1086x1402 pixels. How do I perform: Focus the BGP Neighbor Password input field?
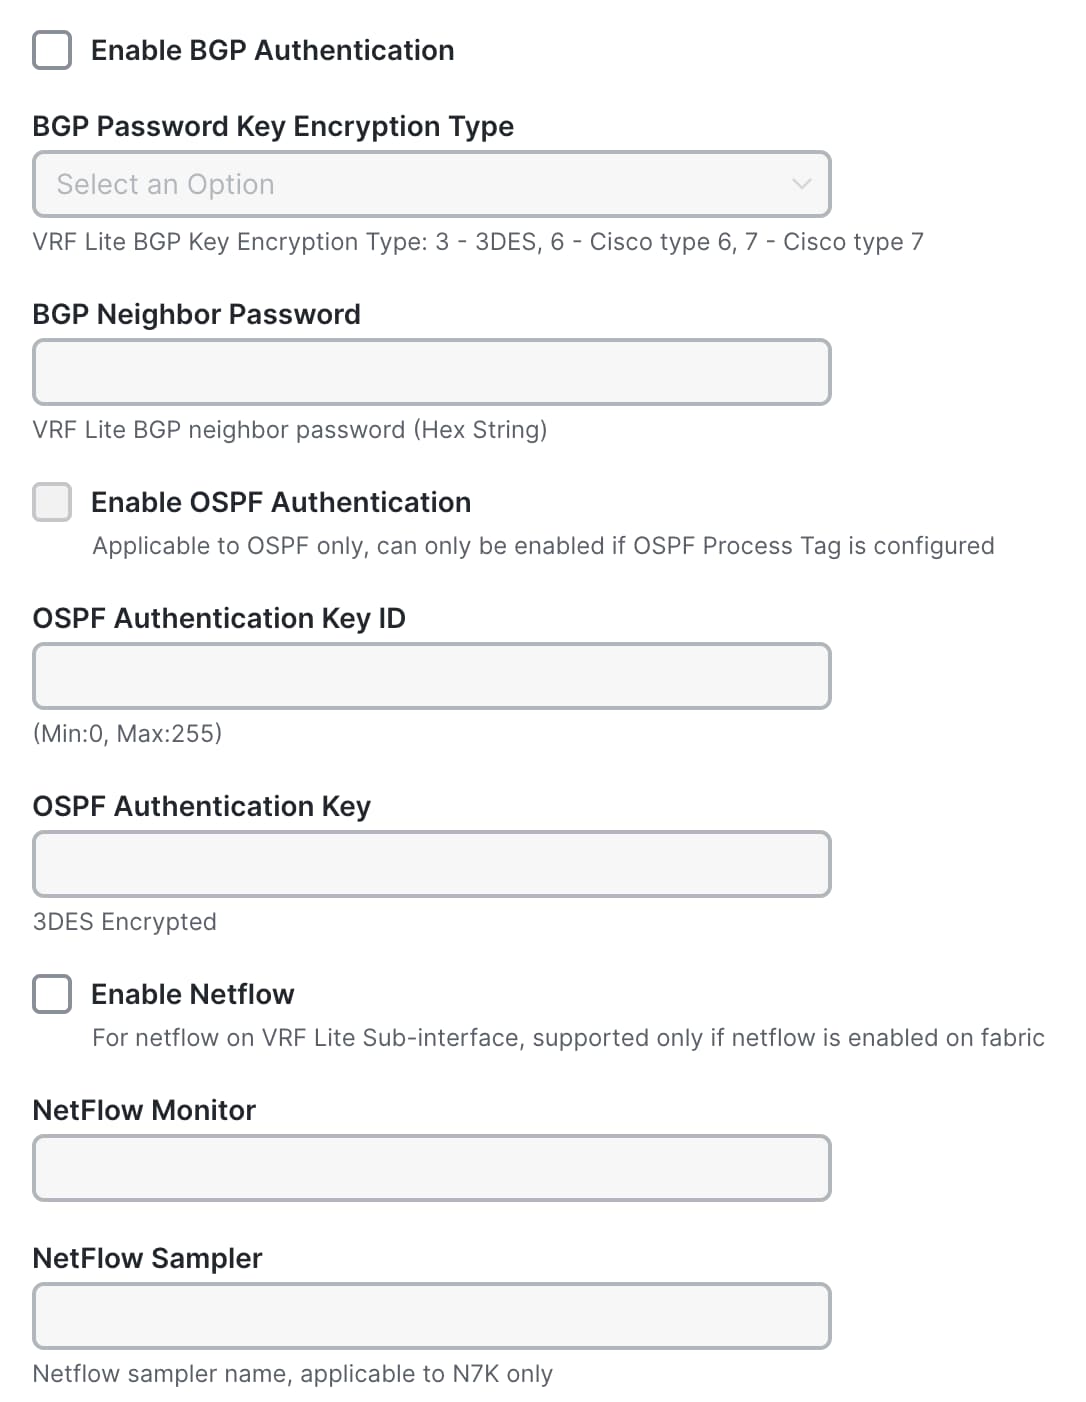click(431, 372)
